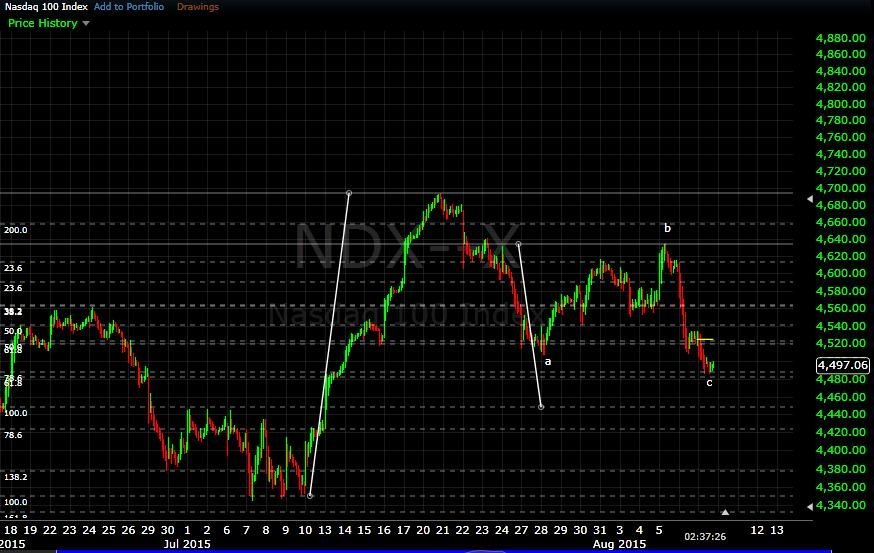Click the upward triangle marker above date axis
The width and height of the screenshot is (874, 553).
[x=726, y=513]
